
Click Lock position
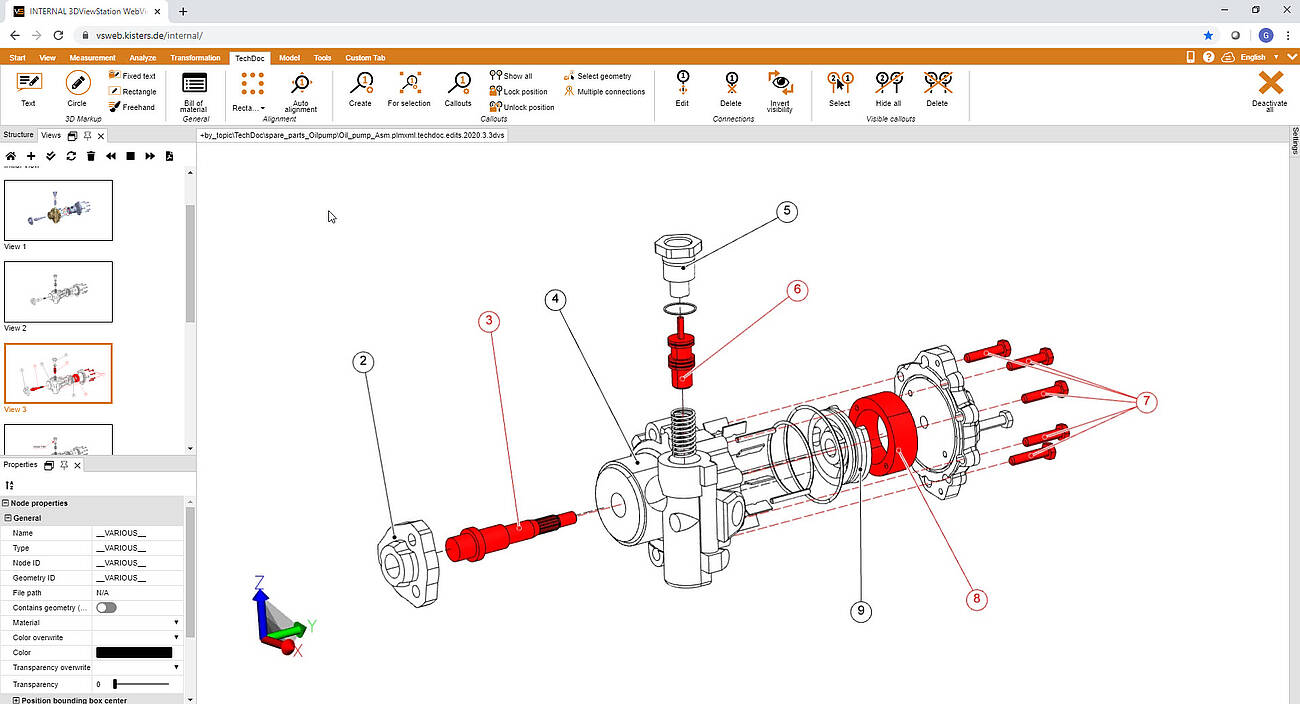pos(518,91)
